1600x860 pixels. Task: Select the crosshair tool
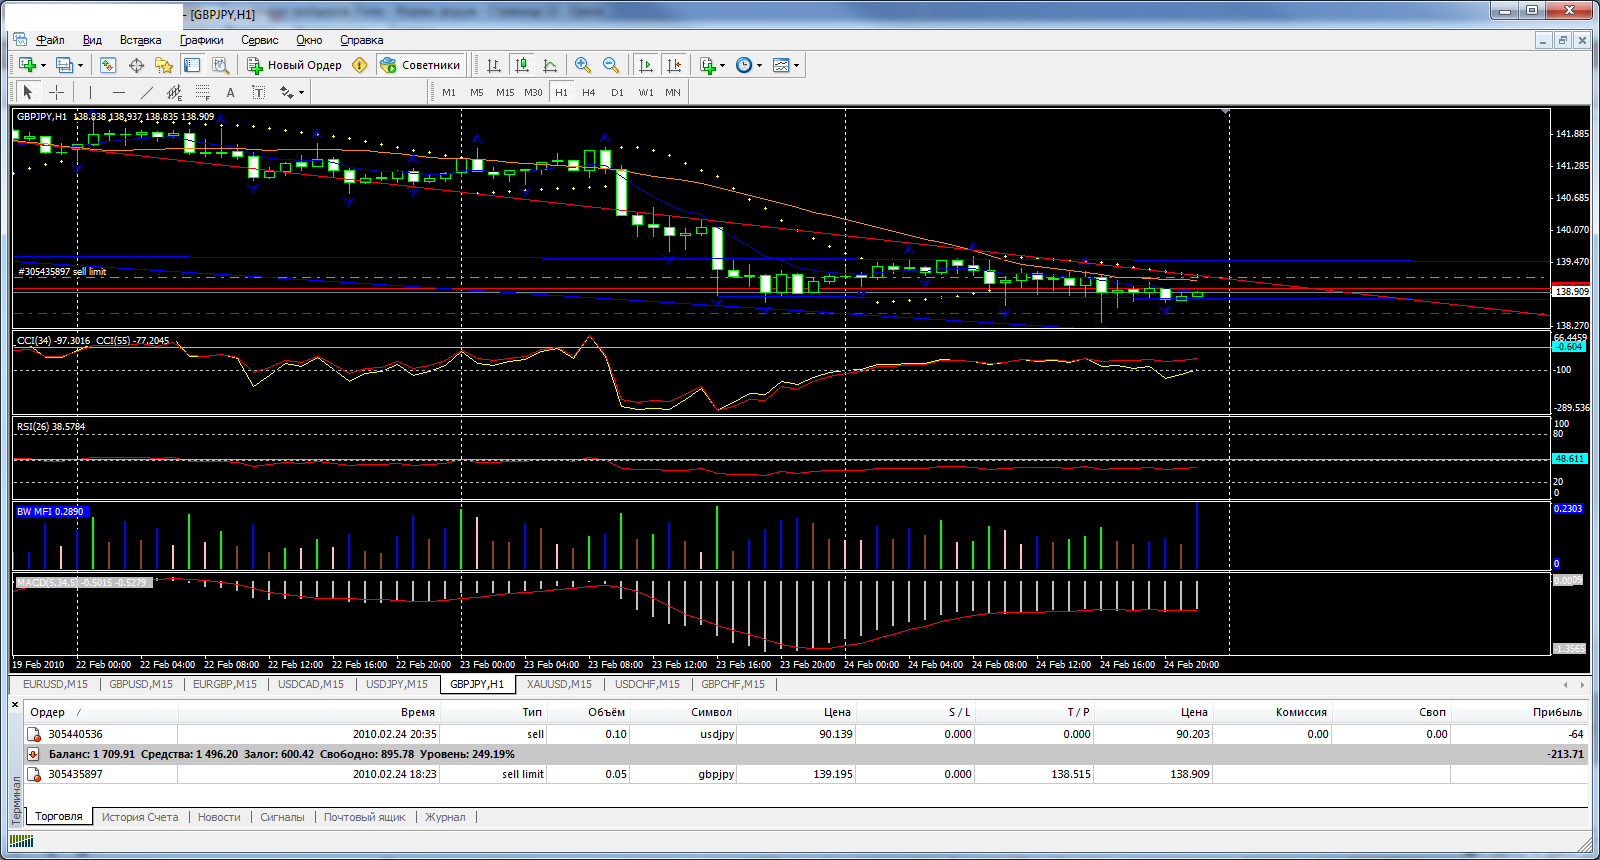(x=57, y=92)
